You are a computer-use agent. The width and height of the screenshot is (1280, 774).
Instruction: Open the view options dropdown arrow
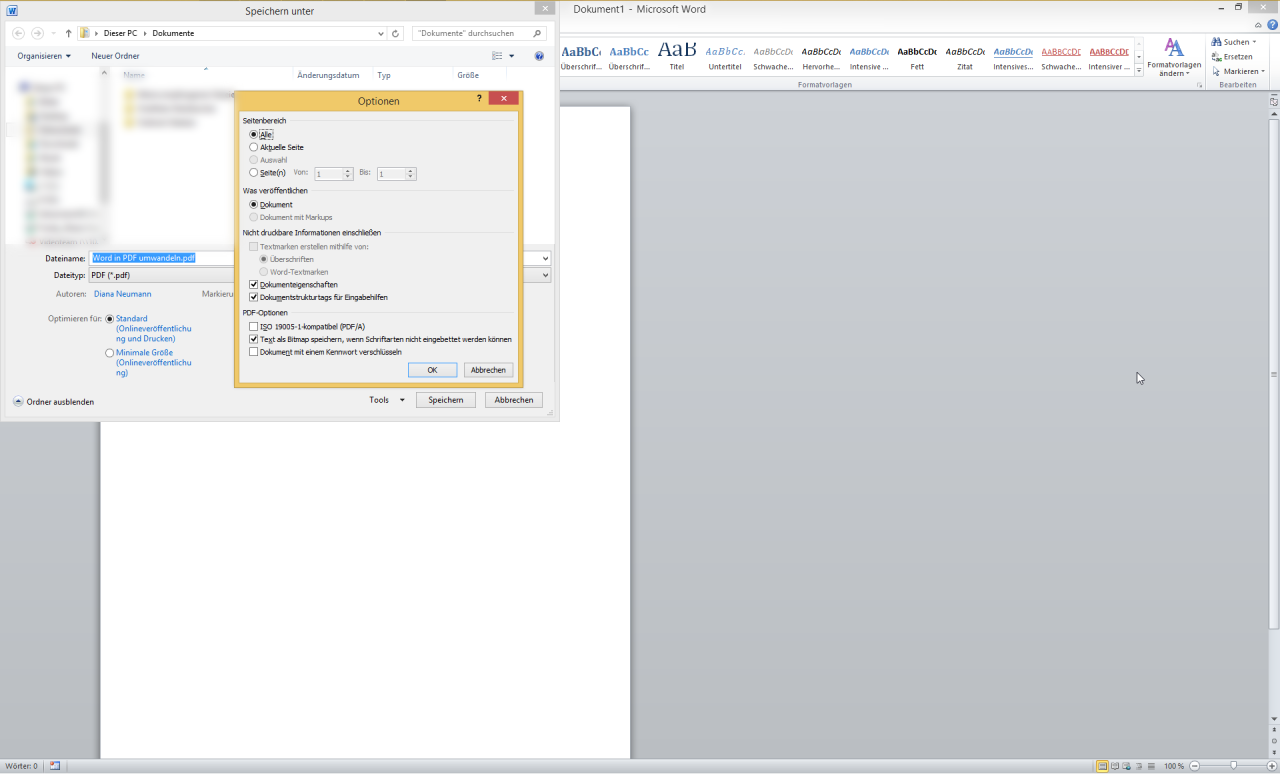pos(512,56)
